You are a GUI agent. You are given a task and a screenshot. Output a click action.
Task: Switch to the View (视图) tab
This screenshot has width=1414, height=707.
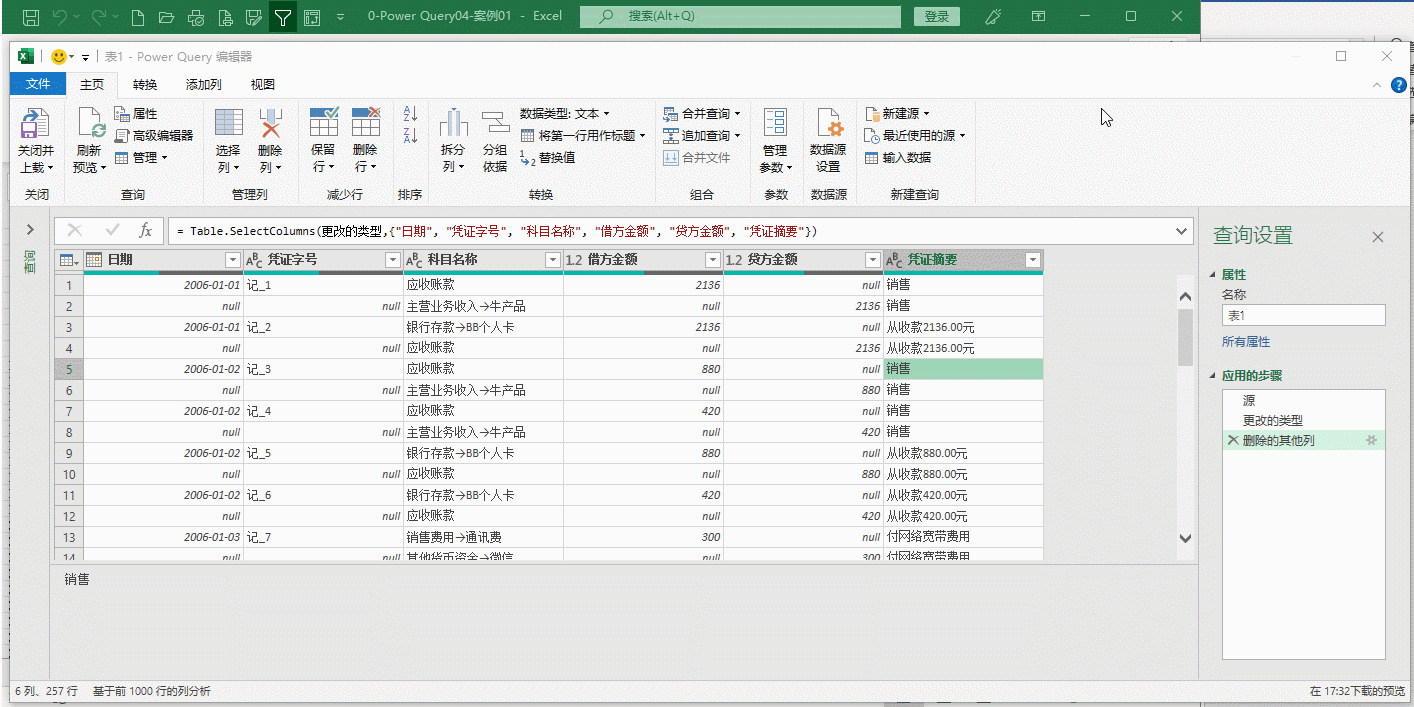point(263,85)
